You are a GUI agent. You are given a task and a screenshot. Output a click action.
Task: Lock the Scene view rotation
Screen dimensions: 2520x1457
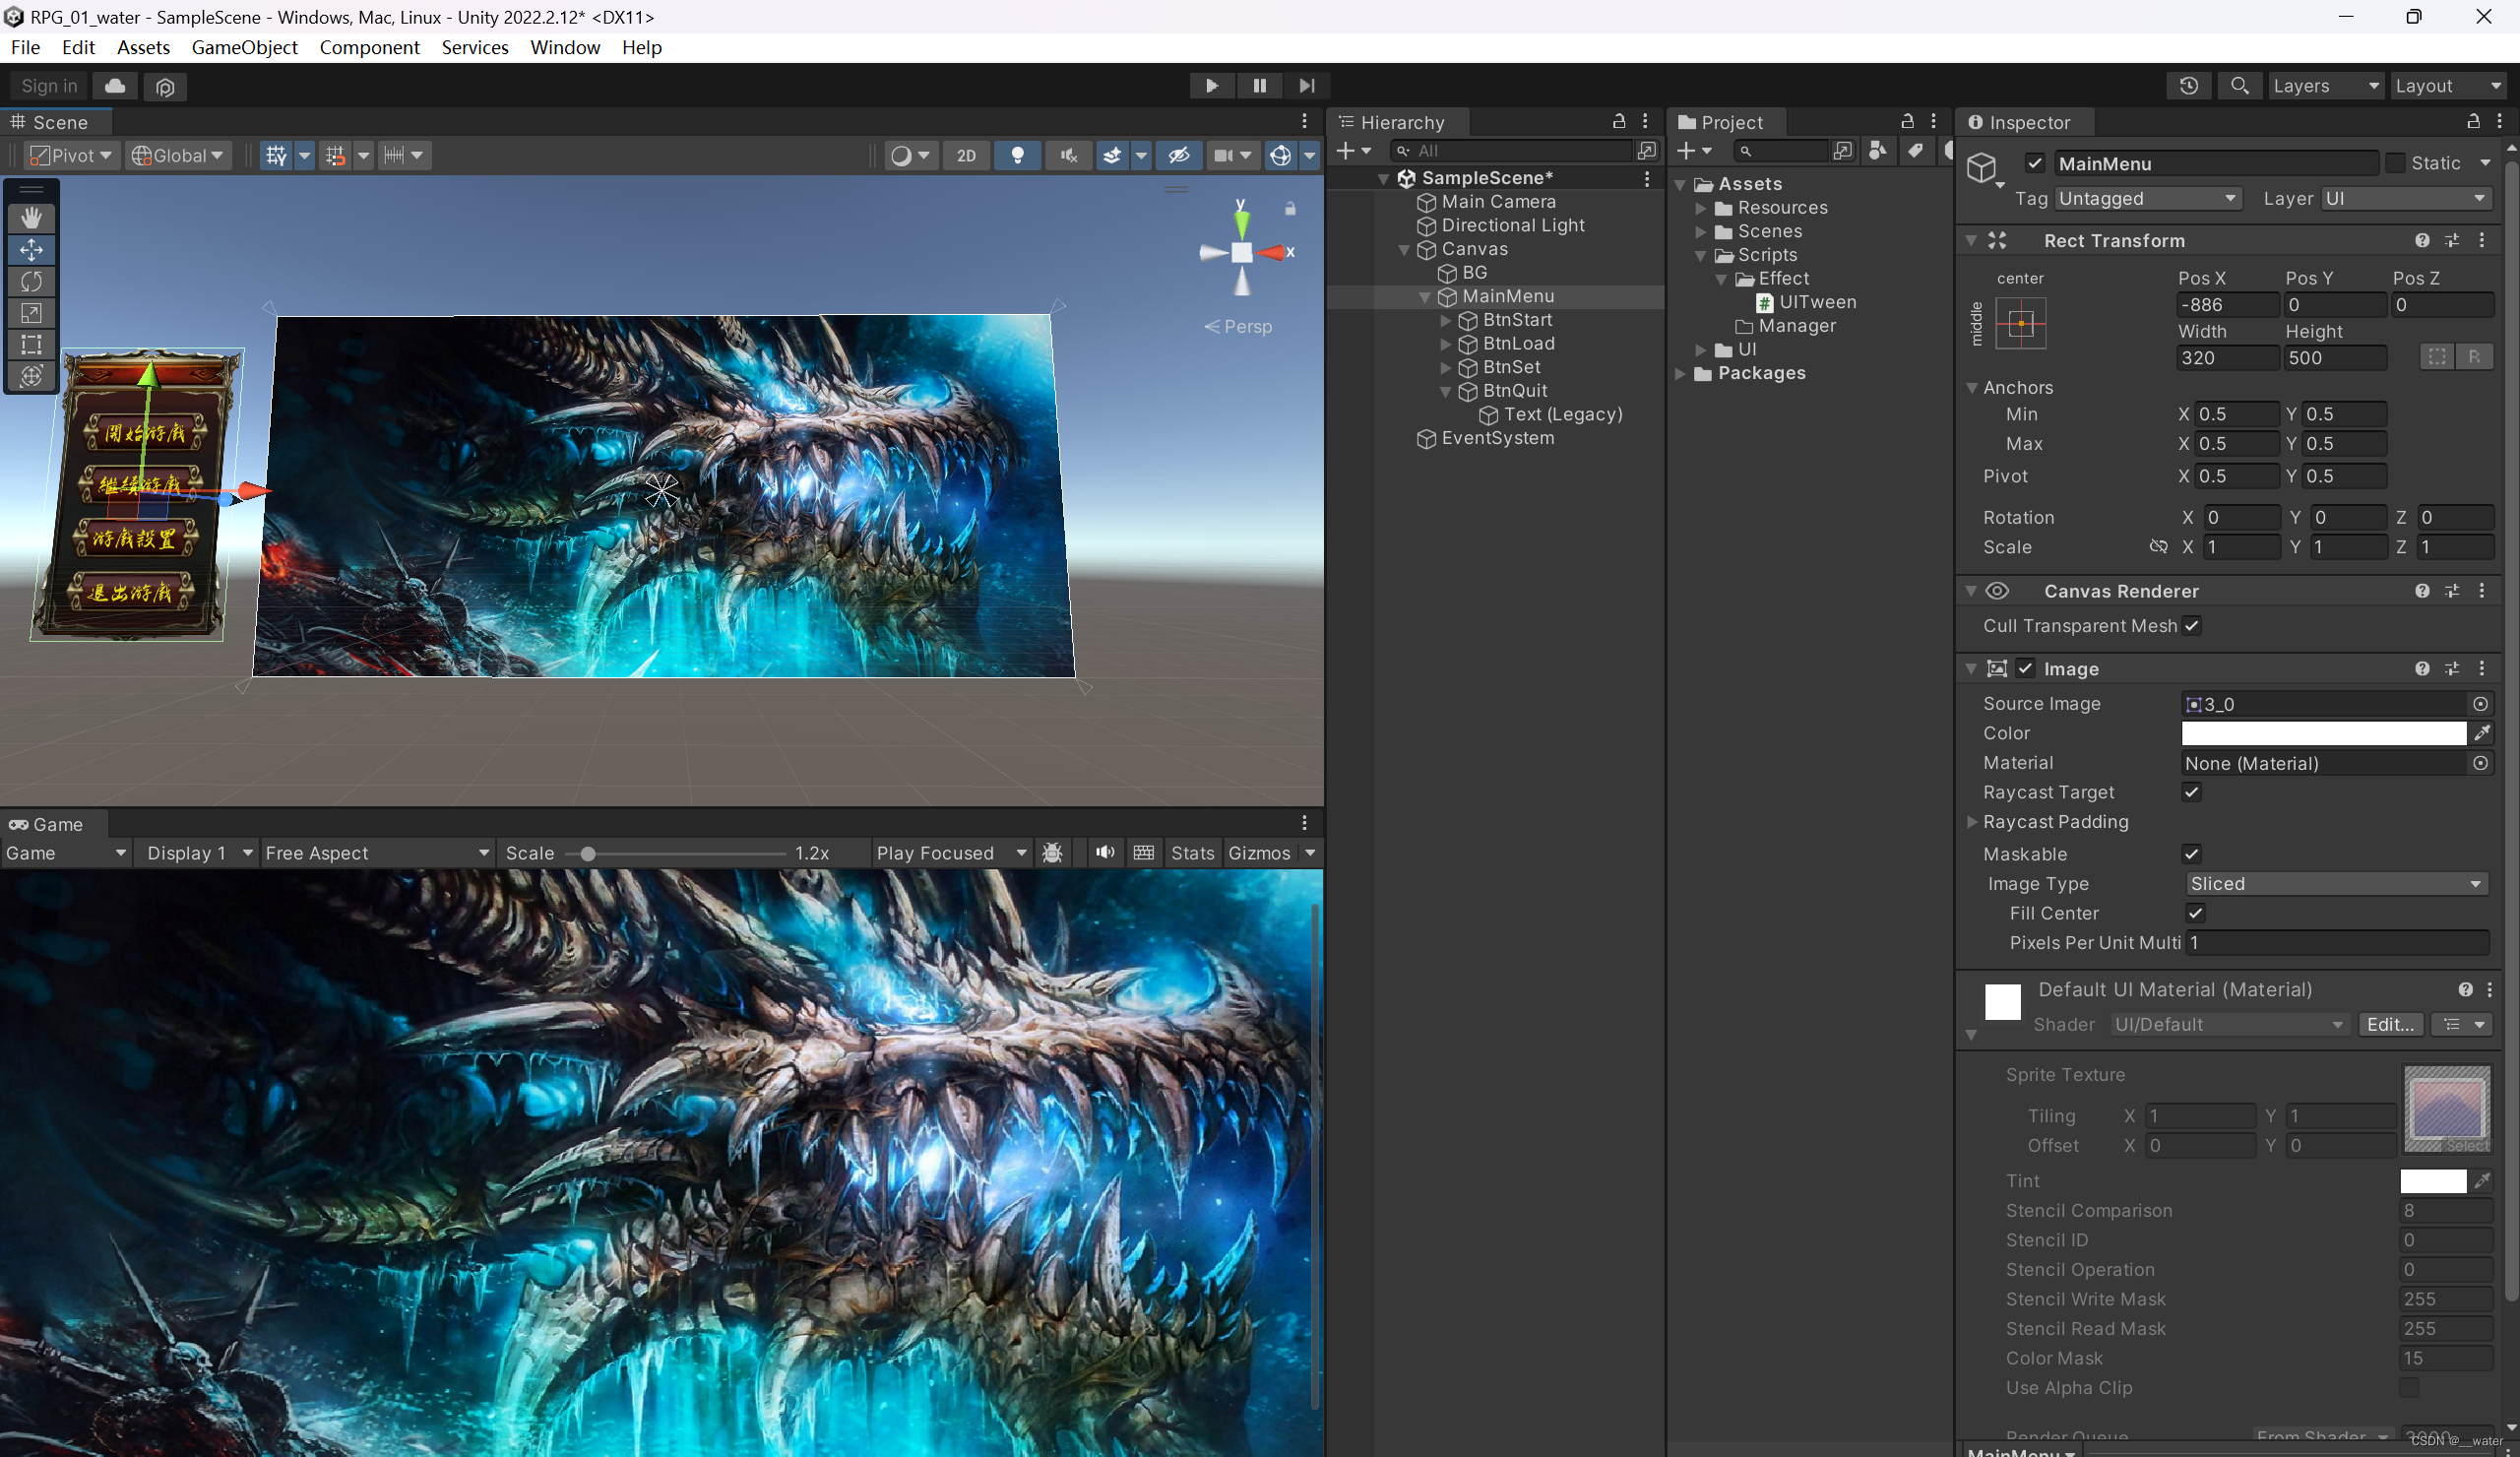click(x=1290, y=209)
